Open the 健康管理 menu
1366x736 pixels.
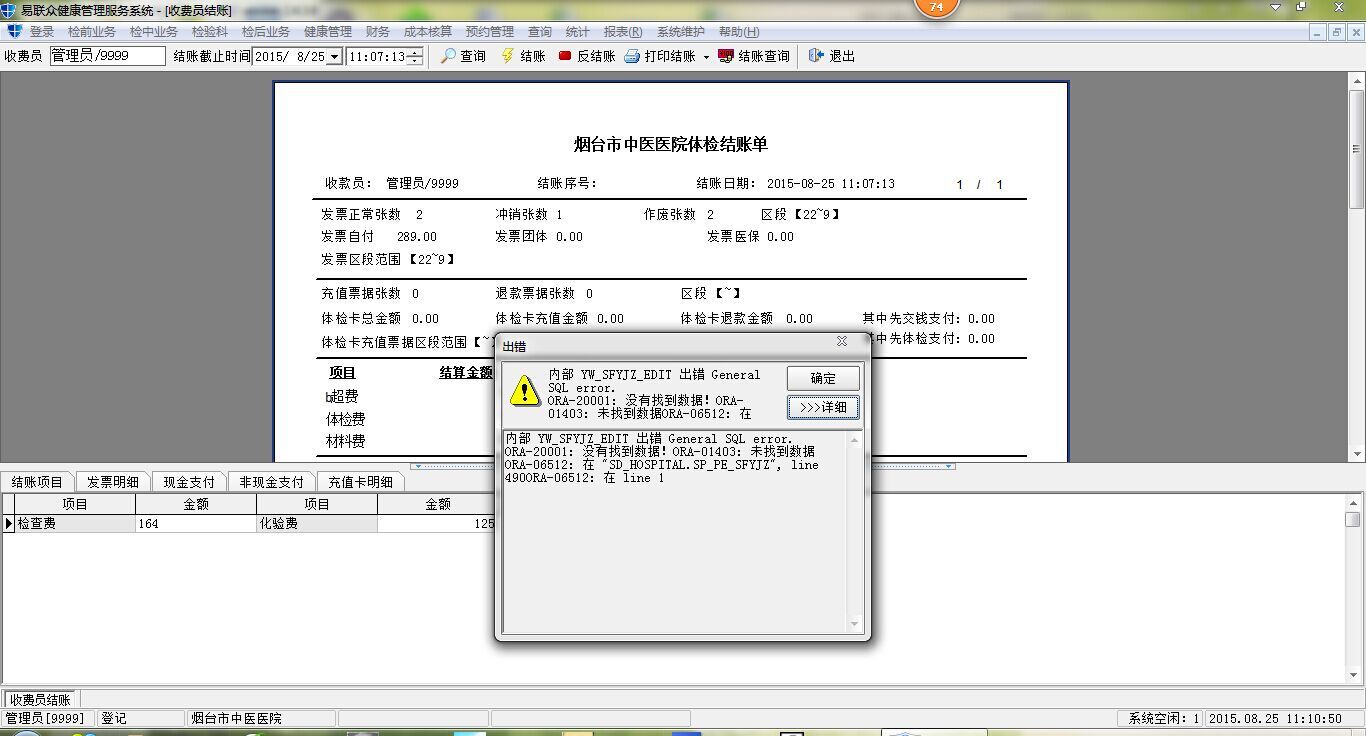coord(328,32)
